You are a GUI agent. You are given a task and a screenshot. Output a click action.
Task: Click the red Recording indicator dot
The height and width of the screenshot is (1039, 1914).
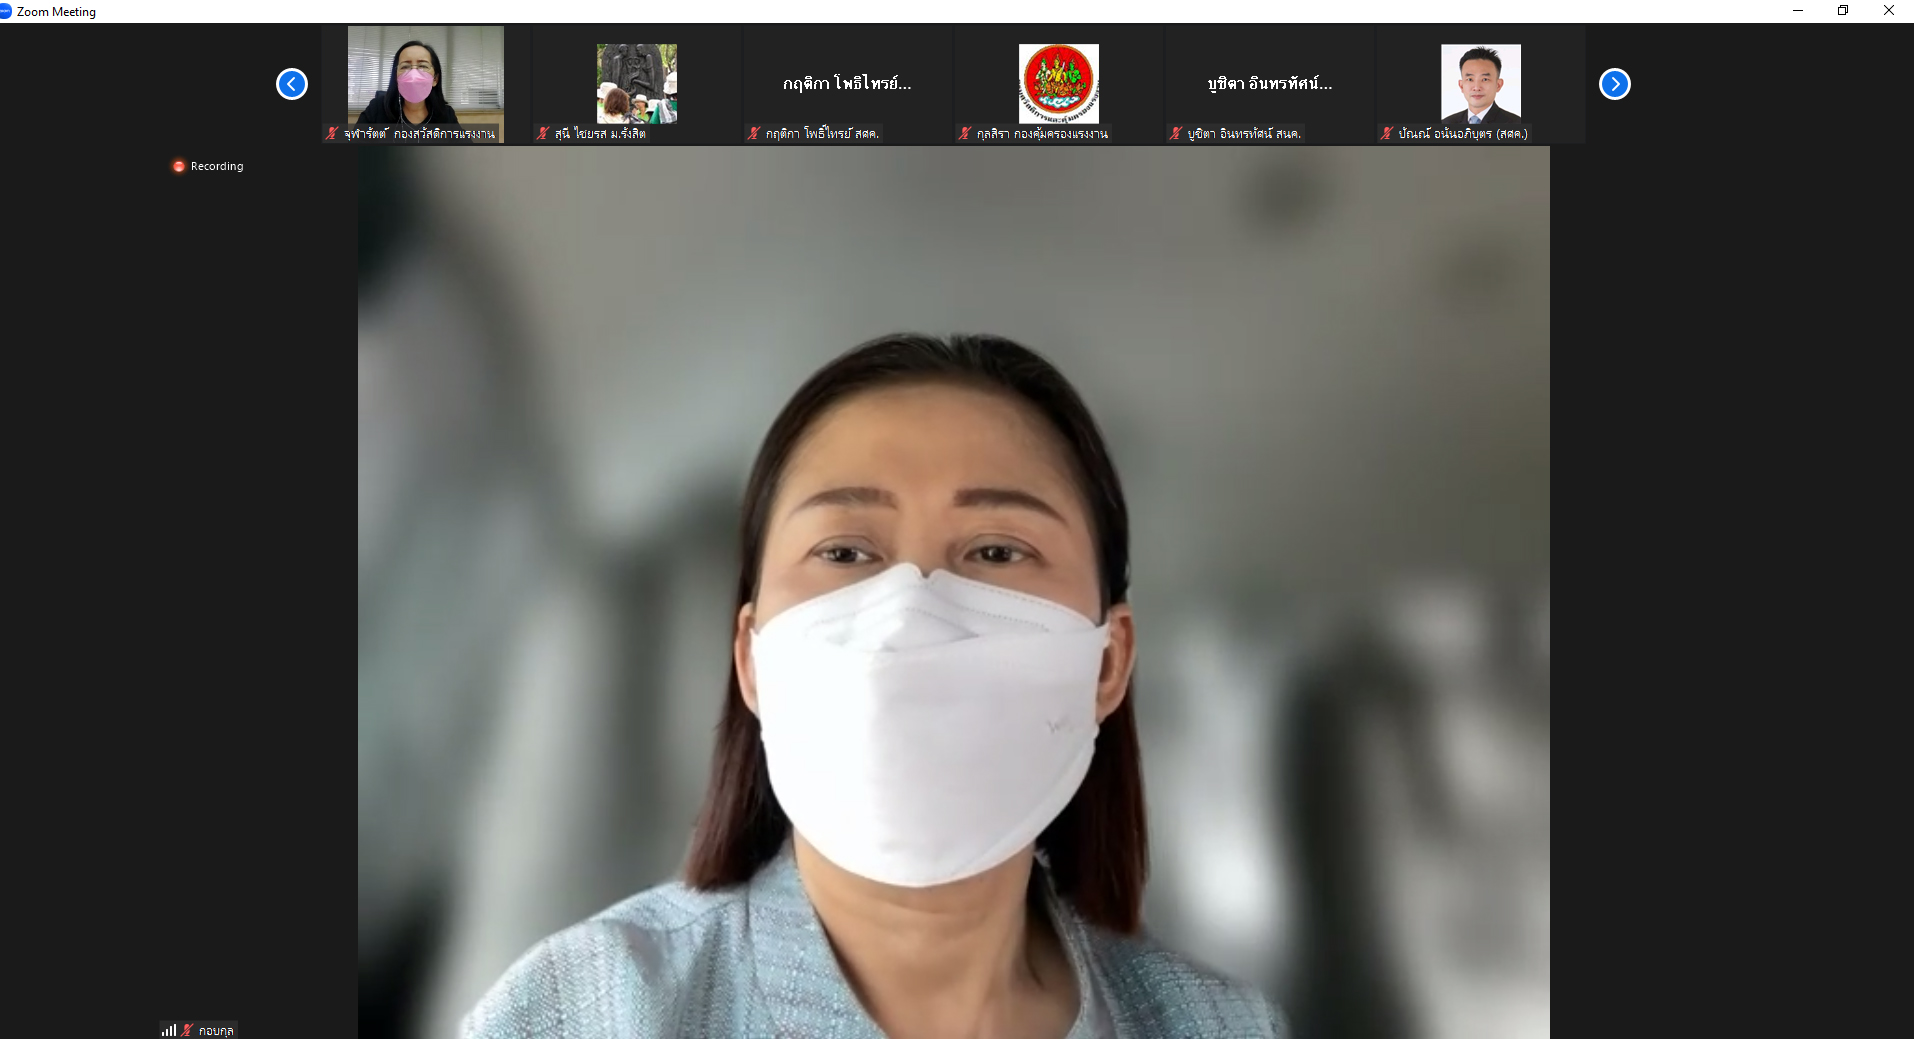click(x=179, y=166)
